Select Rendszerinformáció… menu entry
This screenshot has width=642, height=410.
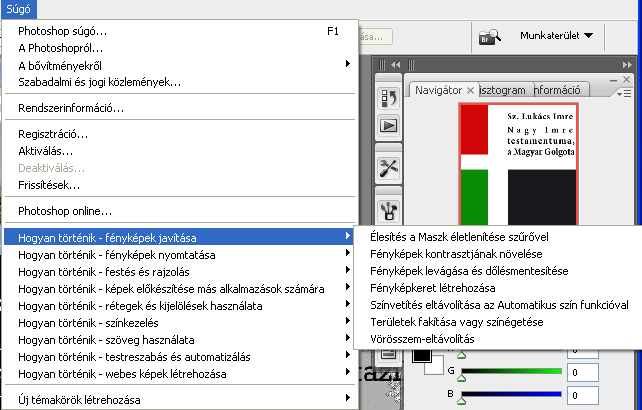click(x=179, y=108)
